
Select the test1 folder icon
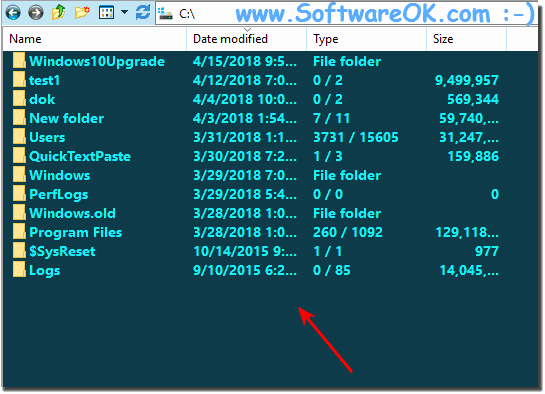(x=19, y=80)
